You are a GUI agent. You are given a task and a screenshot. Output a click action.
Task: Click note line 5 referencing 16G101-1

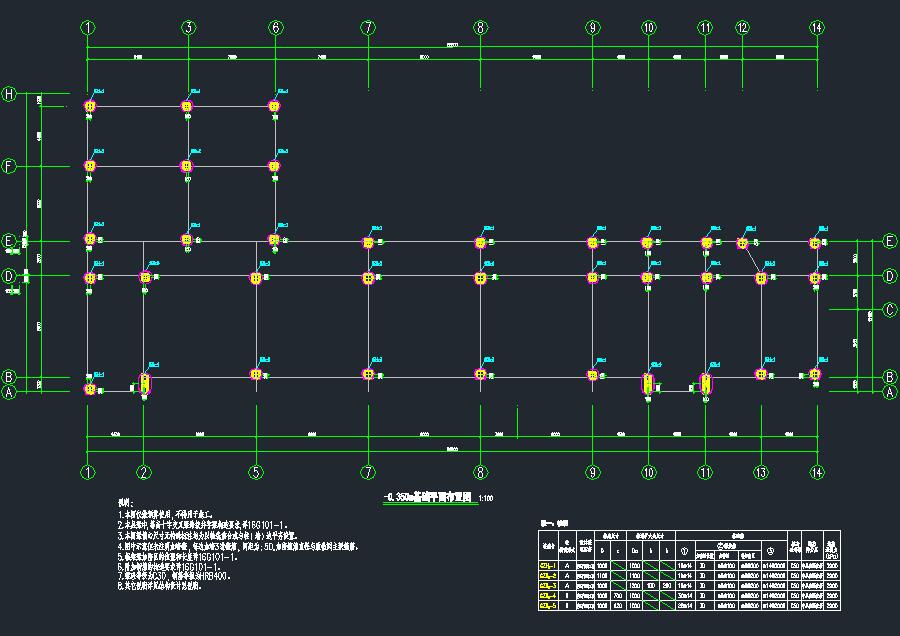[178, 557]
